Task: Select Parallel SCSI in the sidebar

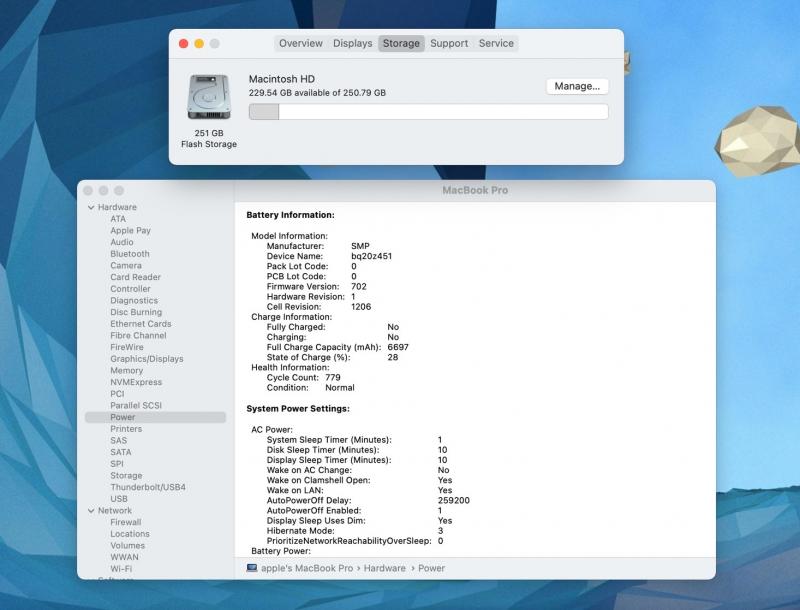Action: coord(136,405)
